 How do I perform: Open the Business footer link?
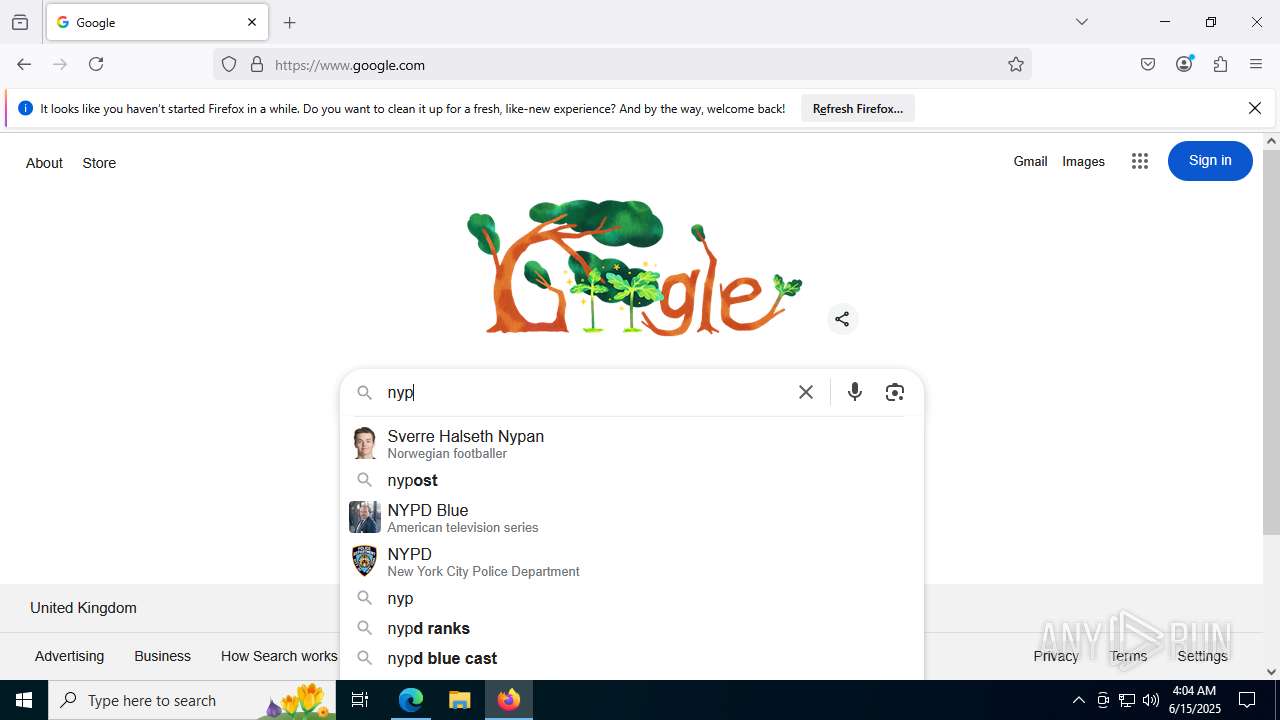pos(162,656)
